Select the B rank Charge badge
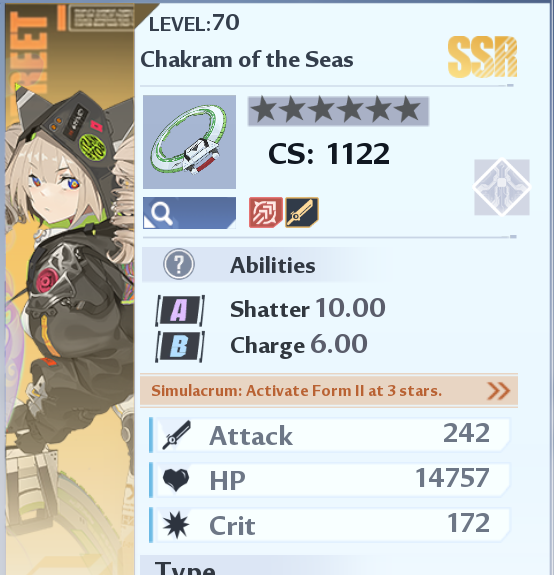 (180, 347)
